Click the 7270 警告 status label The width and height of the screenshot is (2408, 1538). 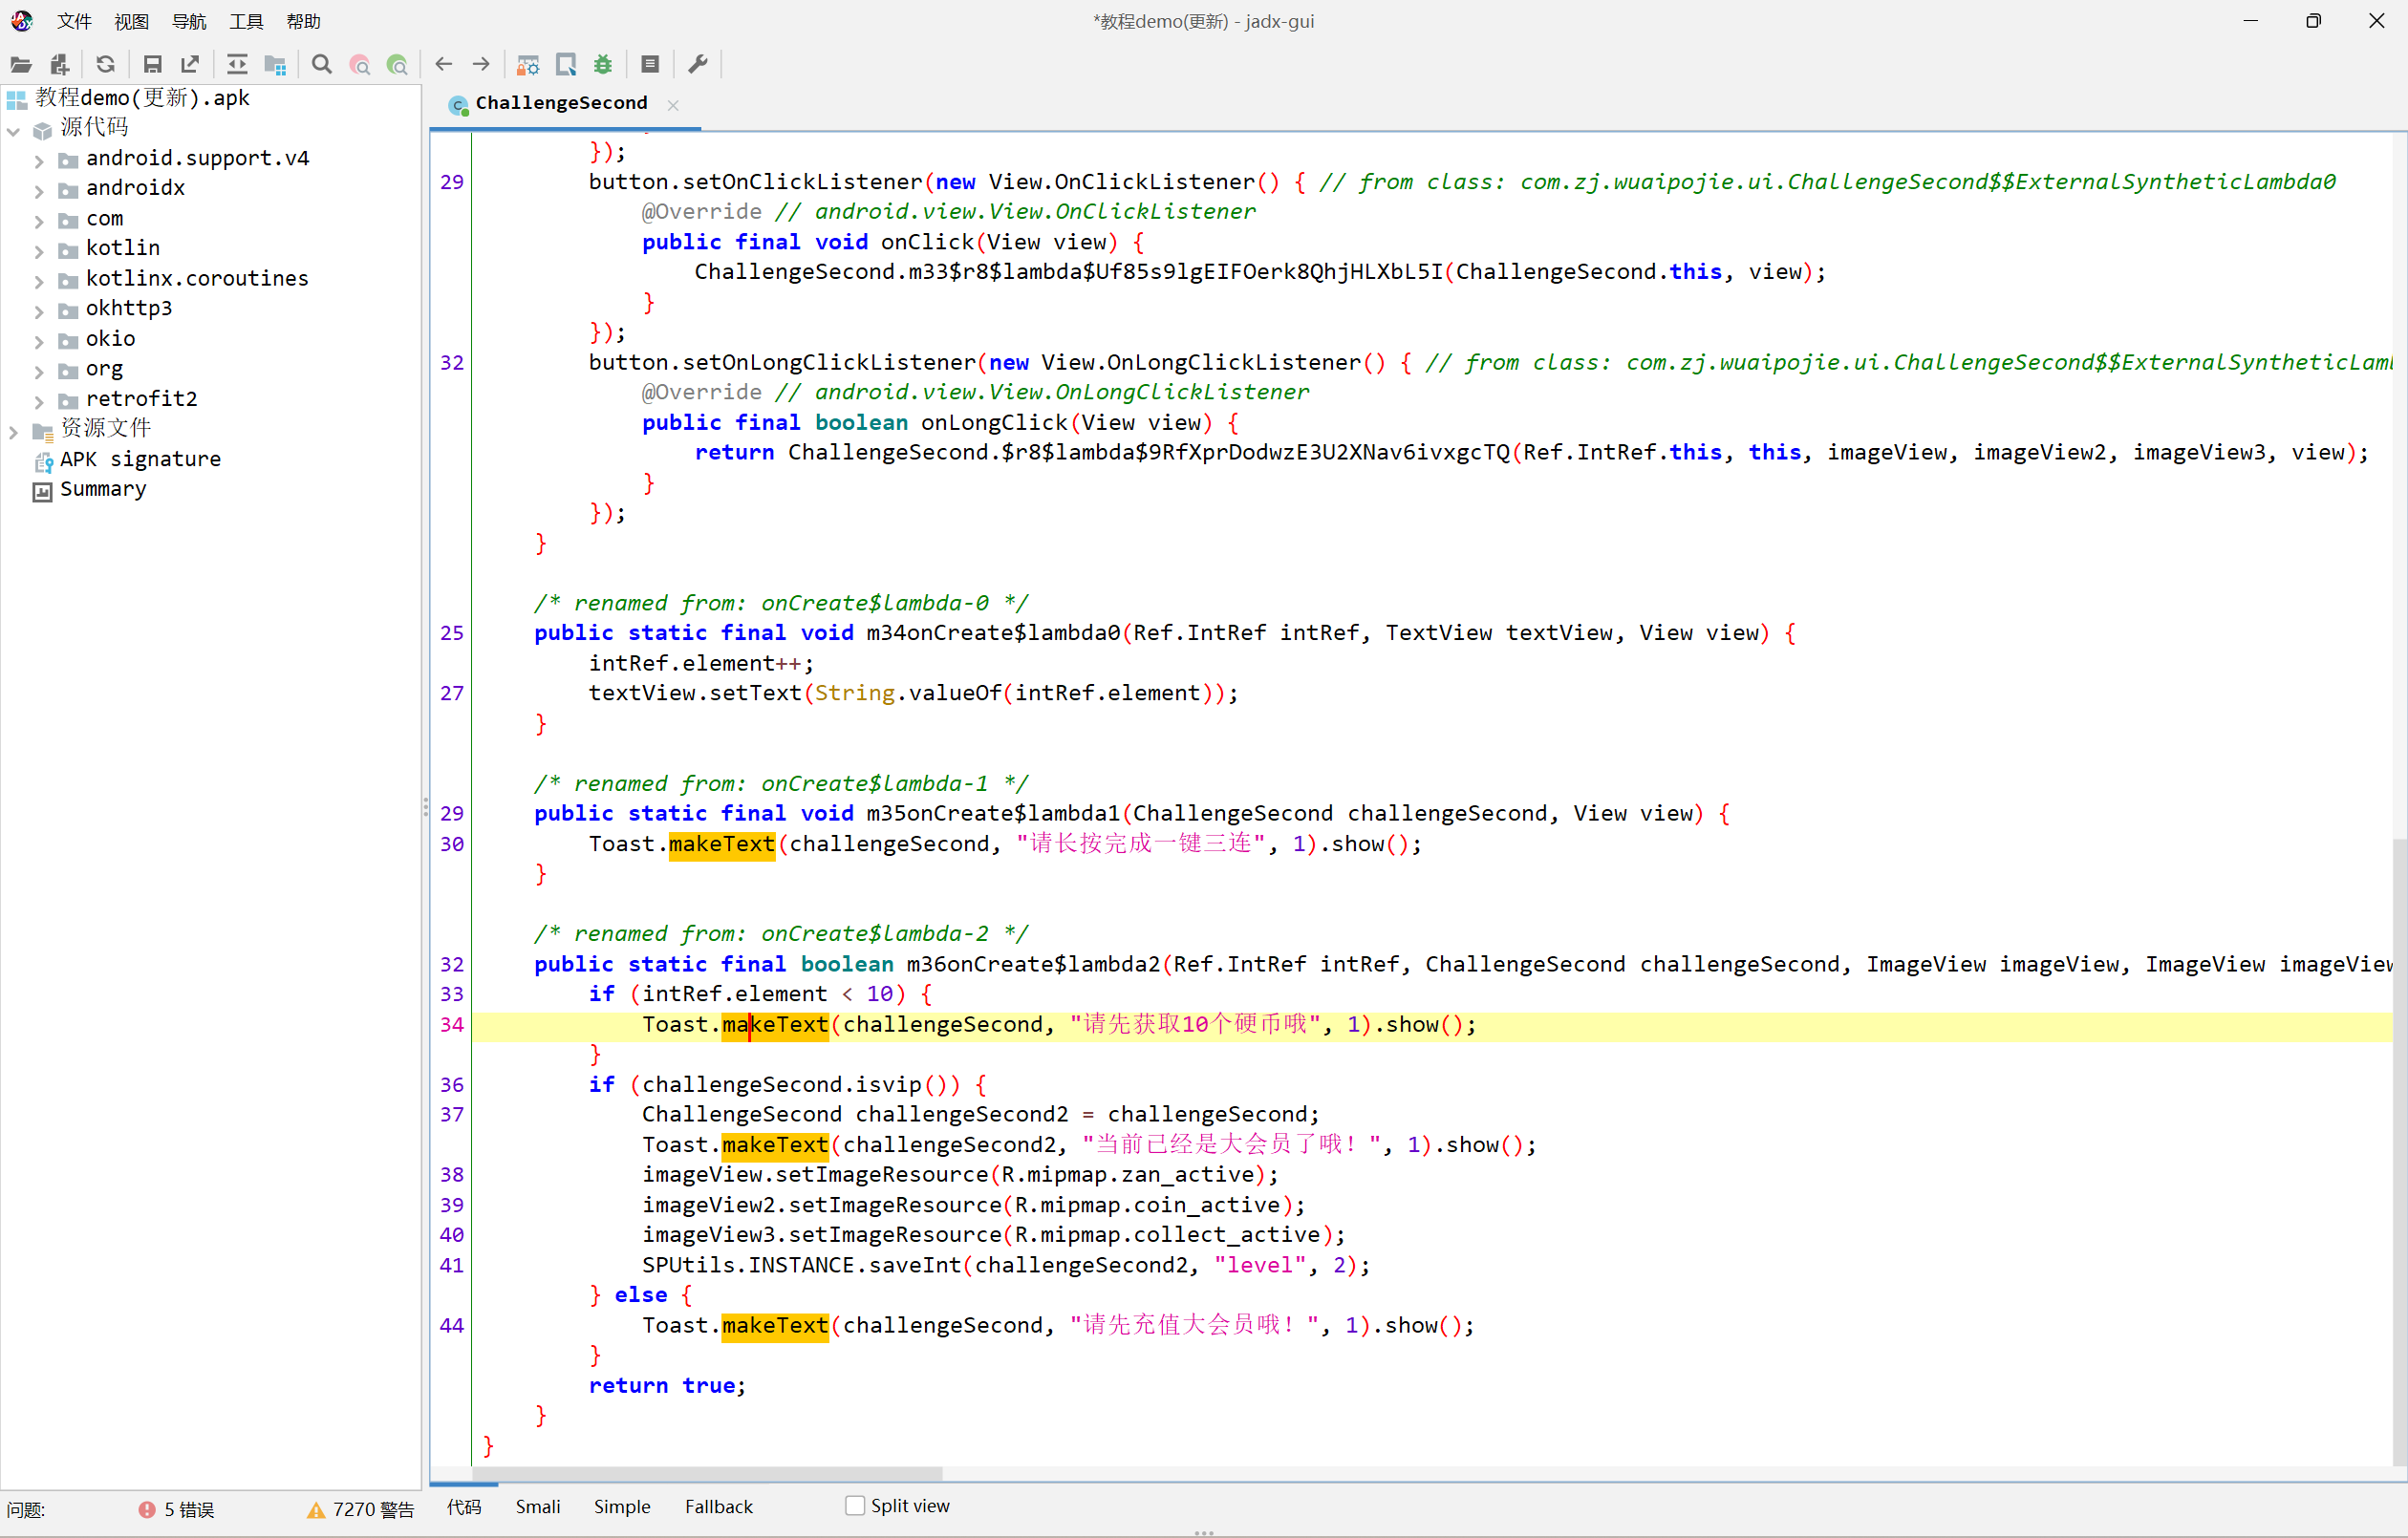[x=373, y=1509]
